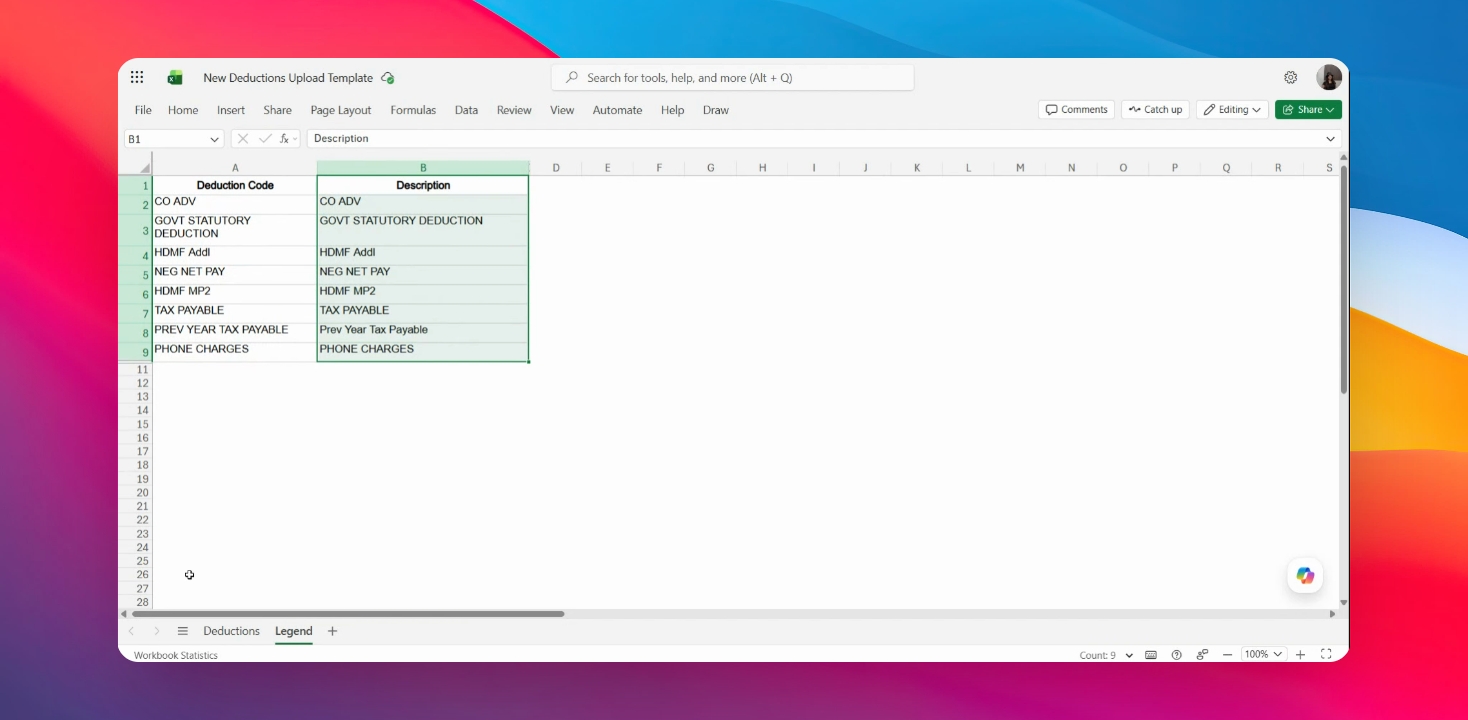The width and height of the screenshot is (1468, 720).
Task: Click the insert function fx icon
Action: pos(285,139)
